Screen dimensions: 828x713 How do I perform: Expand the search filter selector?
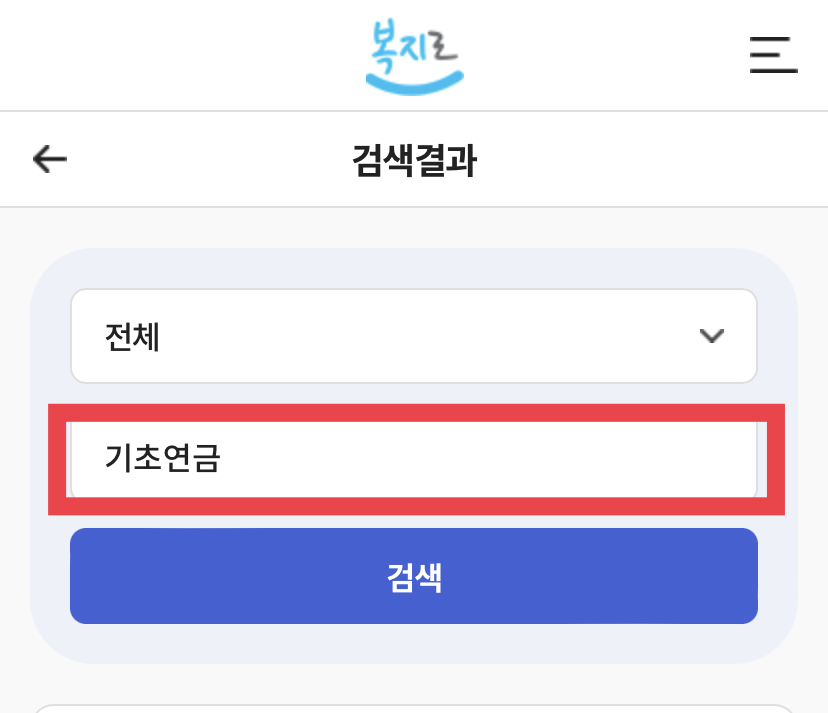pos(413,336)
